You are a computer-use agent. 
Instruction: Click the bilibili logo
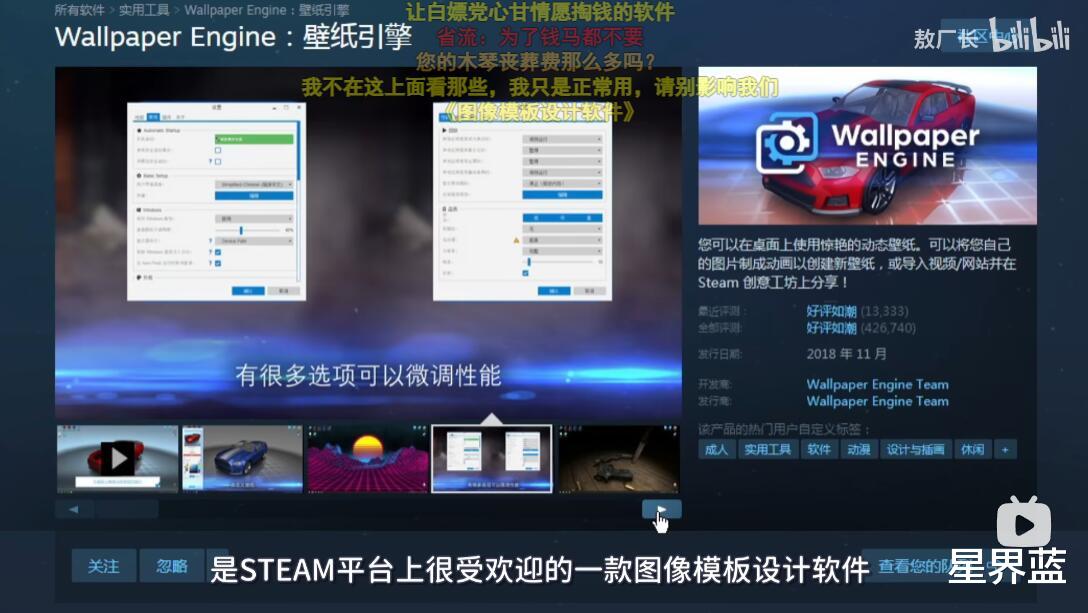coord(1030,37)
